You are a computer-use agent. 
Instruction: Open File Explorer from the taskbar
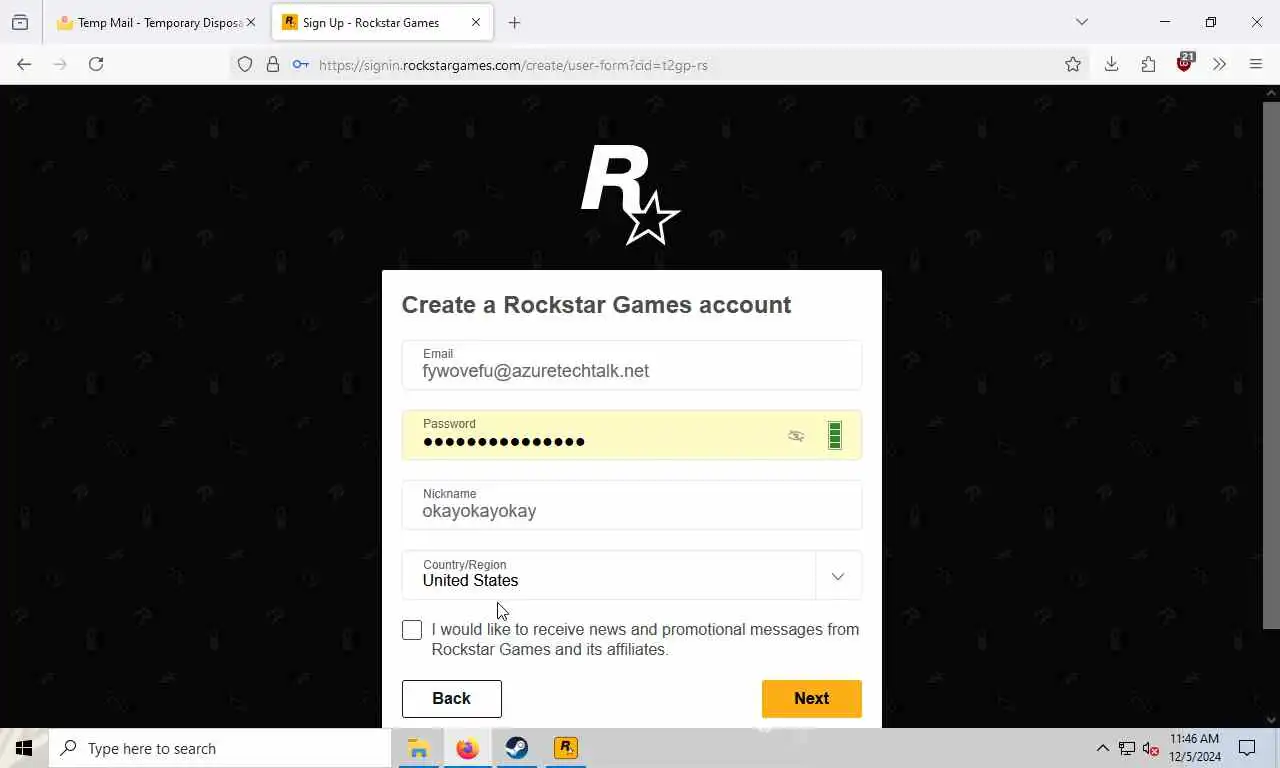pos(418,748)
